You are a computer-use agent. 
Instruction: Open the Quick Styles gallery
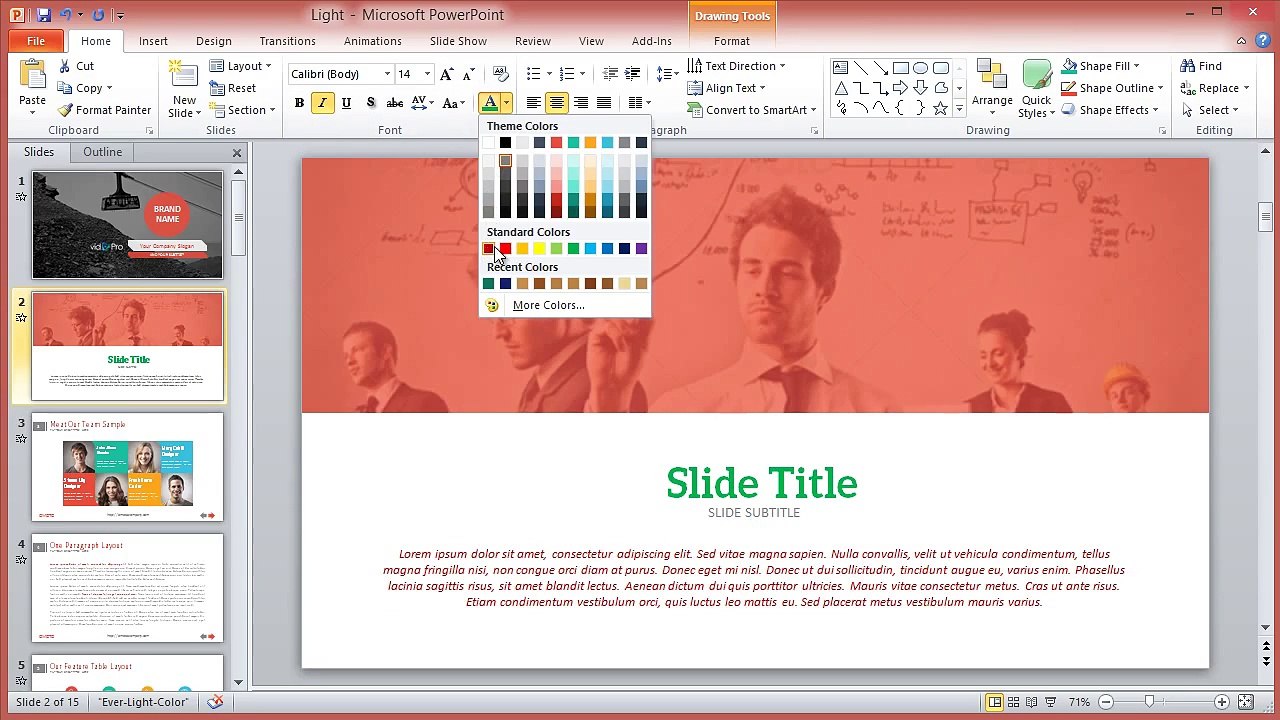1037,88
